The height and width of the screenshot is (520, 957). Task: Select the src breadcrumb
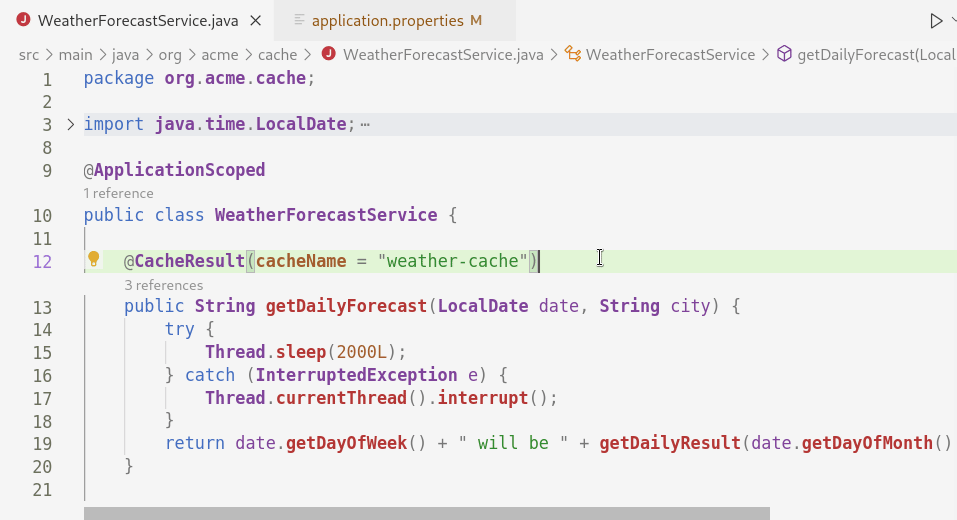pos(29,55)
